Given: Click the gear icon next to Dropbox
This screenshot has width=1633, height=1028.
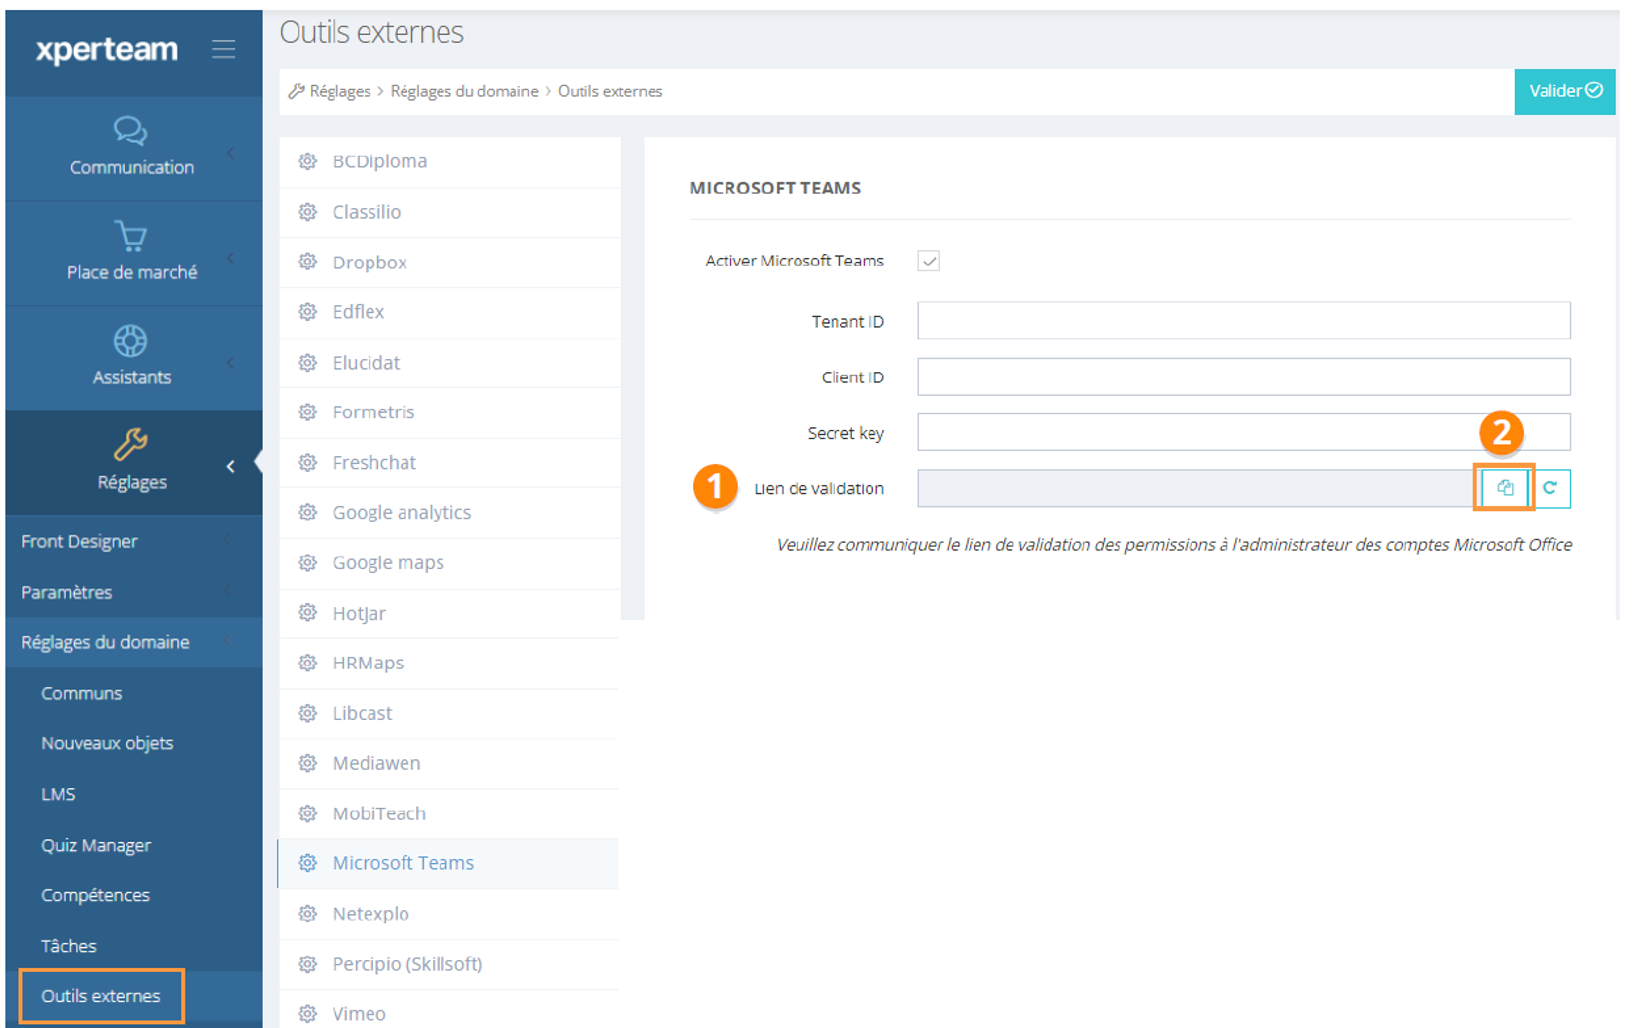Looking at the screenshot, I should point(308,262).
